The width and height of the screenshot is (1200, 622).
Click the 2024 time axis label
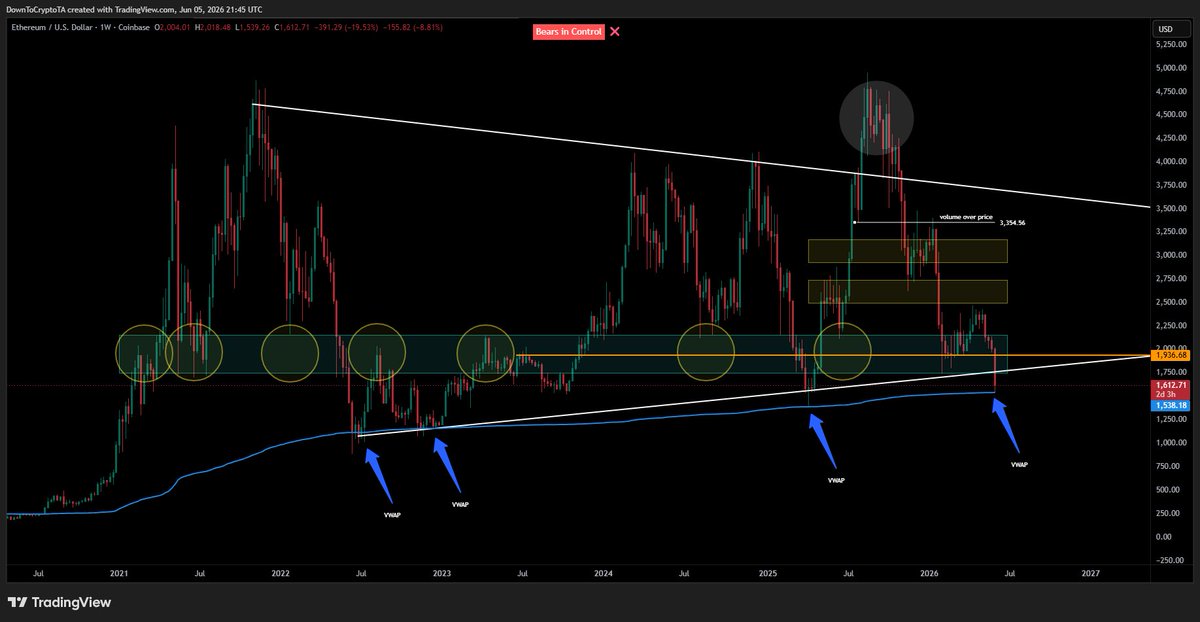(x=603, y=574)
